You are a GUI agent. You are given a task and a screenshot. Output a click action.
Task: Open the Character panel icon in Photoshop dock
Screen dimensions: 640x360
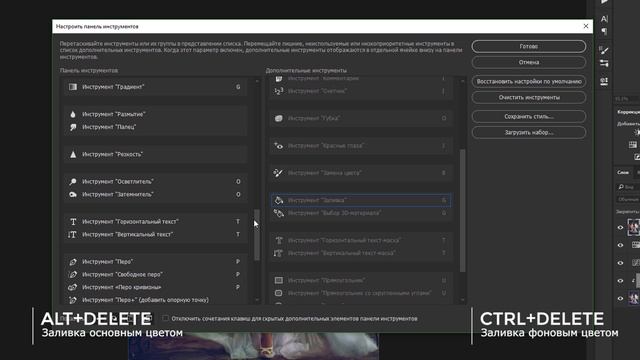coord(604,19)
